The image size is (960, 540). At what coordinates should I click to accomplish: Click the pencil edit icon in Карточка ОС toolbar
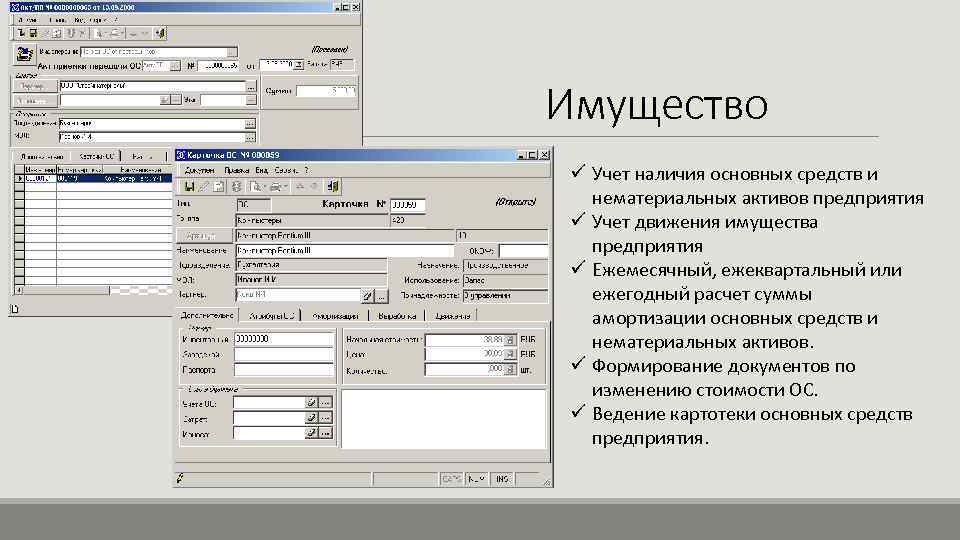204,187
